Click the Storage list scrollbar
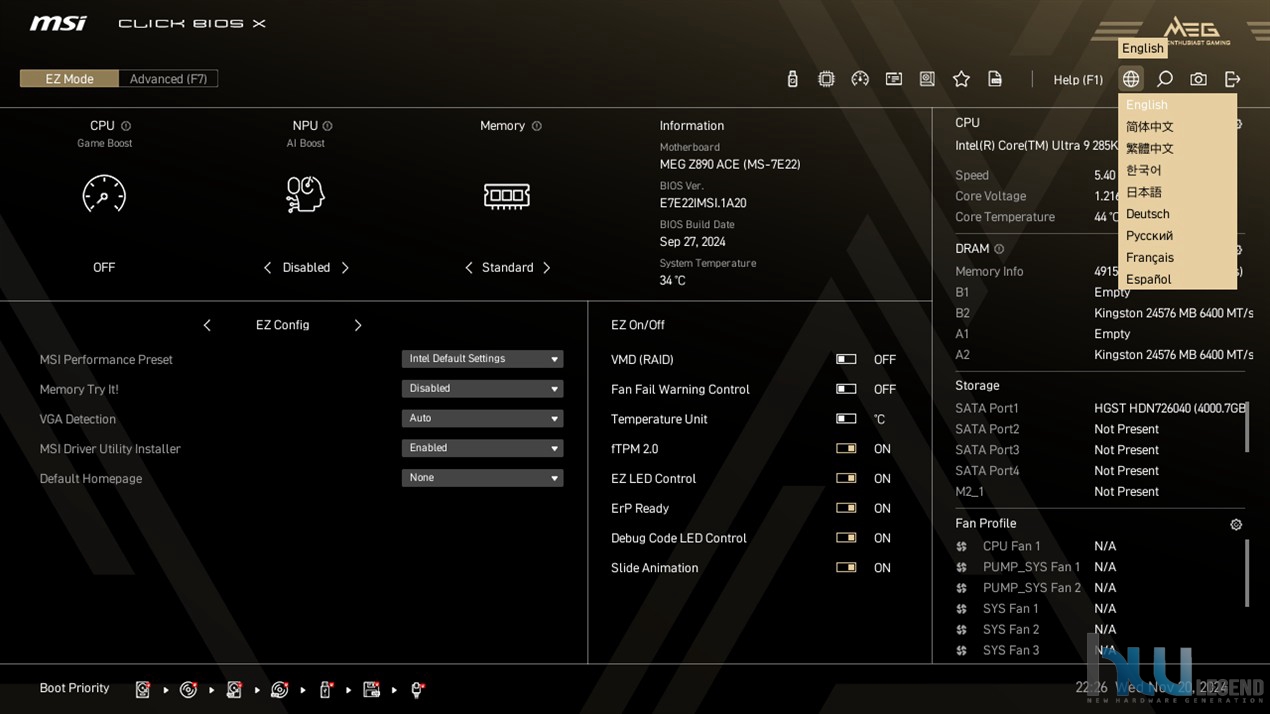The width and height of the screenshot is (1270, 714). [1246, 427]
